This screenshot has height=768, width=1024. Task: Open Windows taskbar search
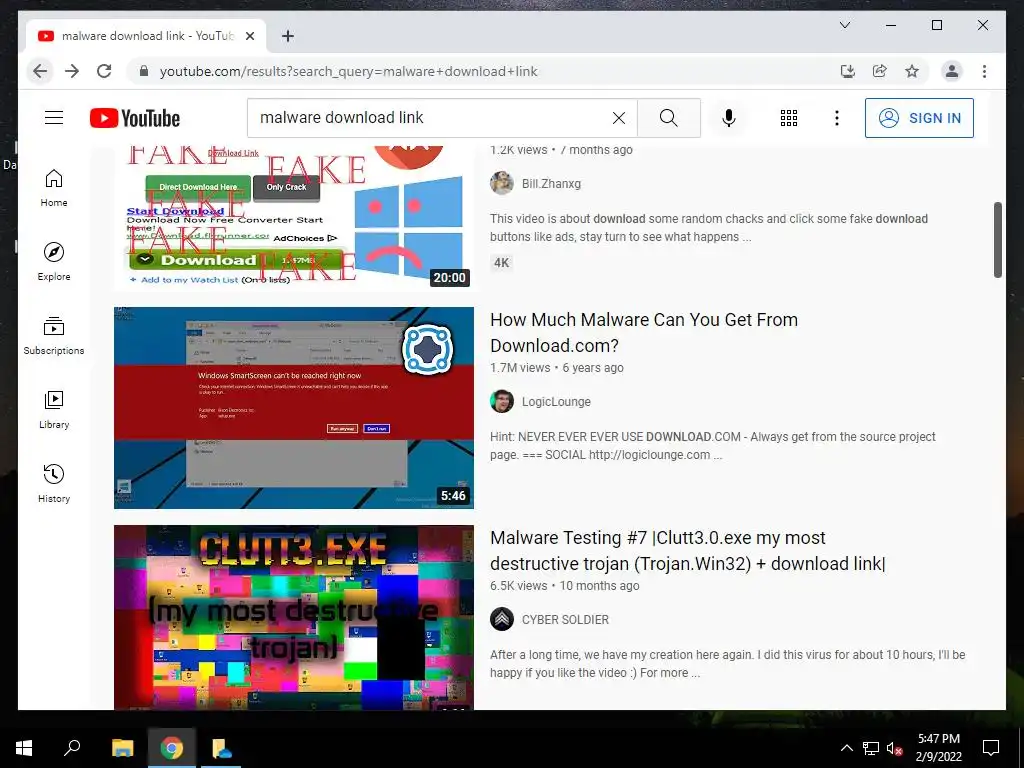(x=72, y=748)
